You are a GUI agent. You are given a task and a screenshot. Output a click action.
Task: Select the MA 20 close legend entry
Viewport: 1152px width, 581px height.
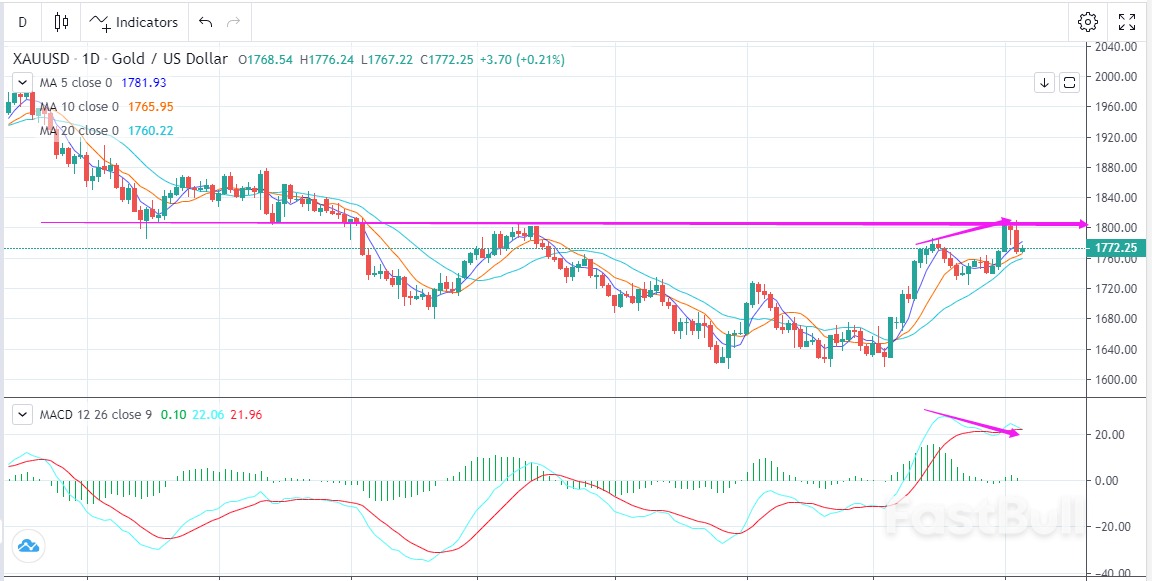78,130
